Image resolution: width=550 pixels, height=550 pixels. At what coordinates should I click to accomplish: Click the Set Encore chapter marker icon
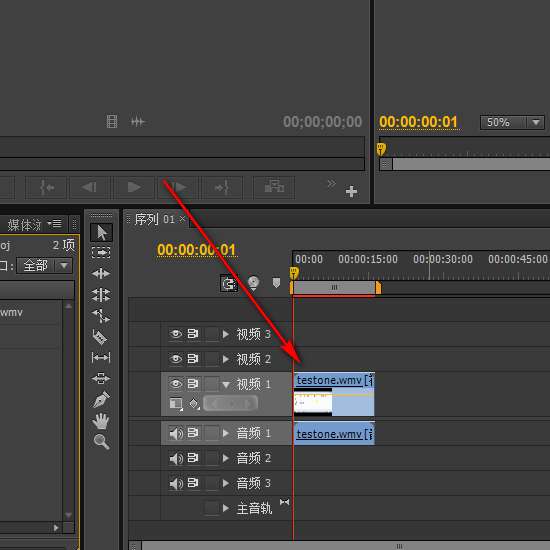(253, 283)
